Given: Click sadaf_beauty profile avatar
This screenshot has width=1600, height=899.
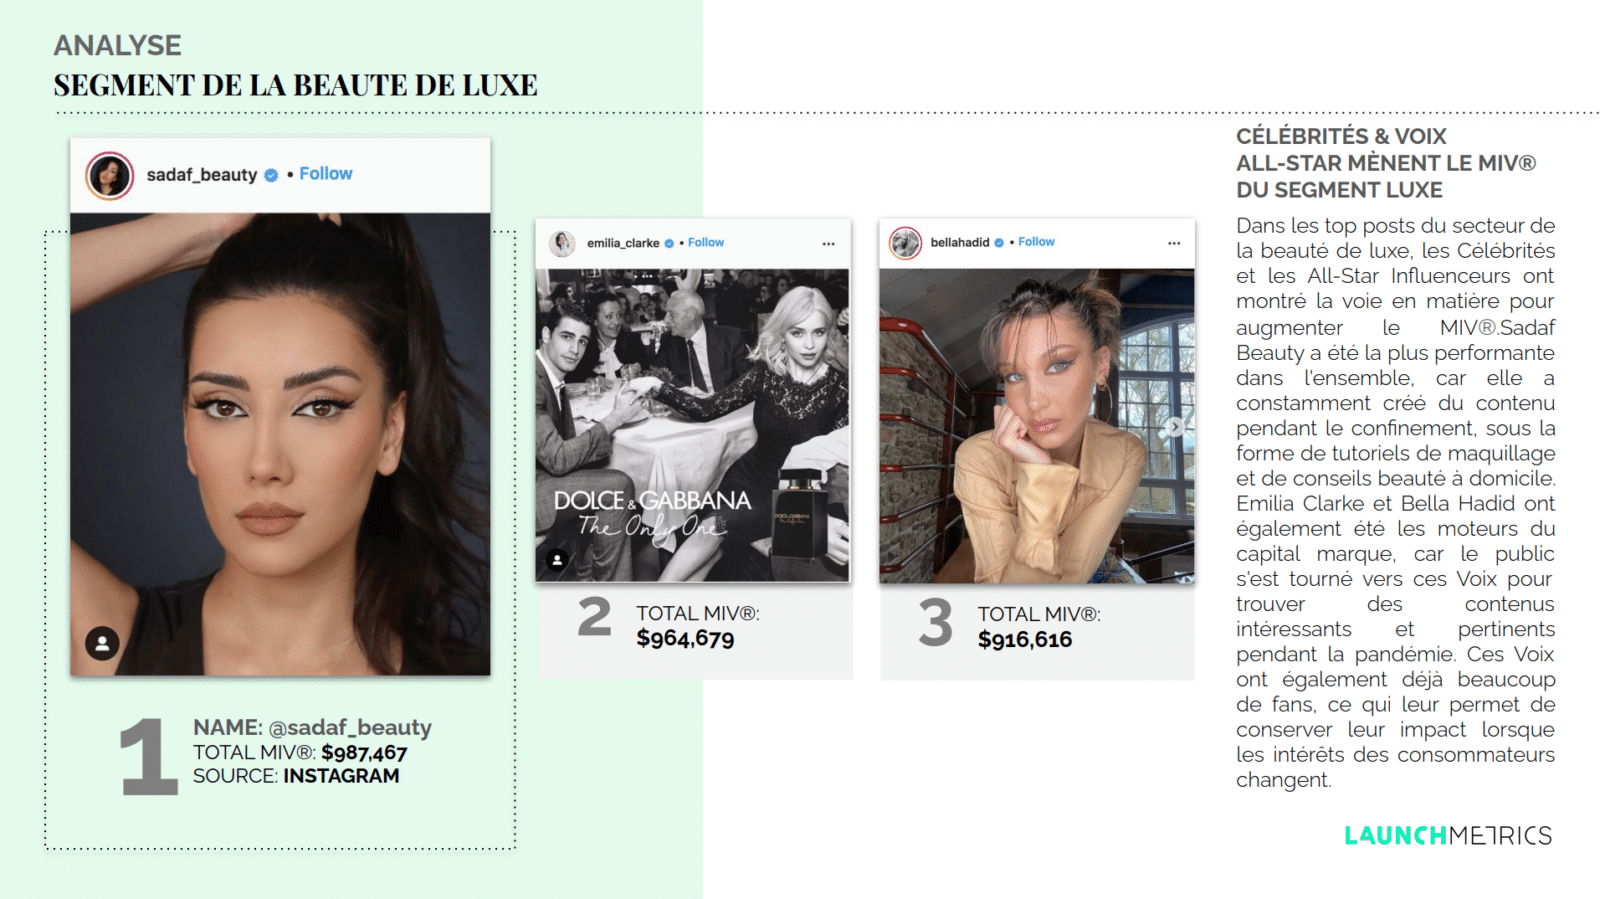Looking at the screenshot, I should click(110, 176).
